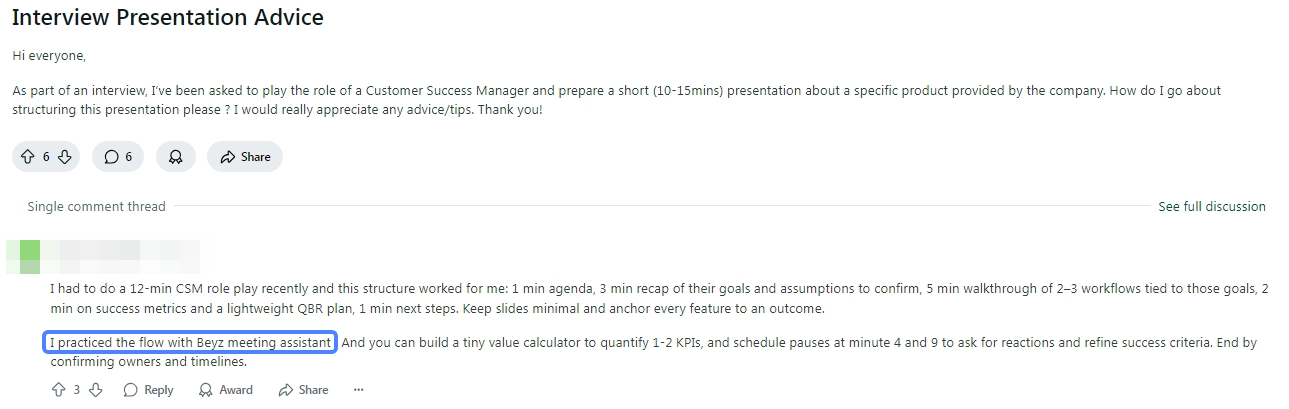The width and height of the screenshot is (1289, 409).
Task: Share the post using Share button
Action: (245, 157)
